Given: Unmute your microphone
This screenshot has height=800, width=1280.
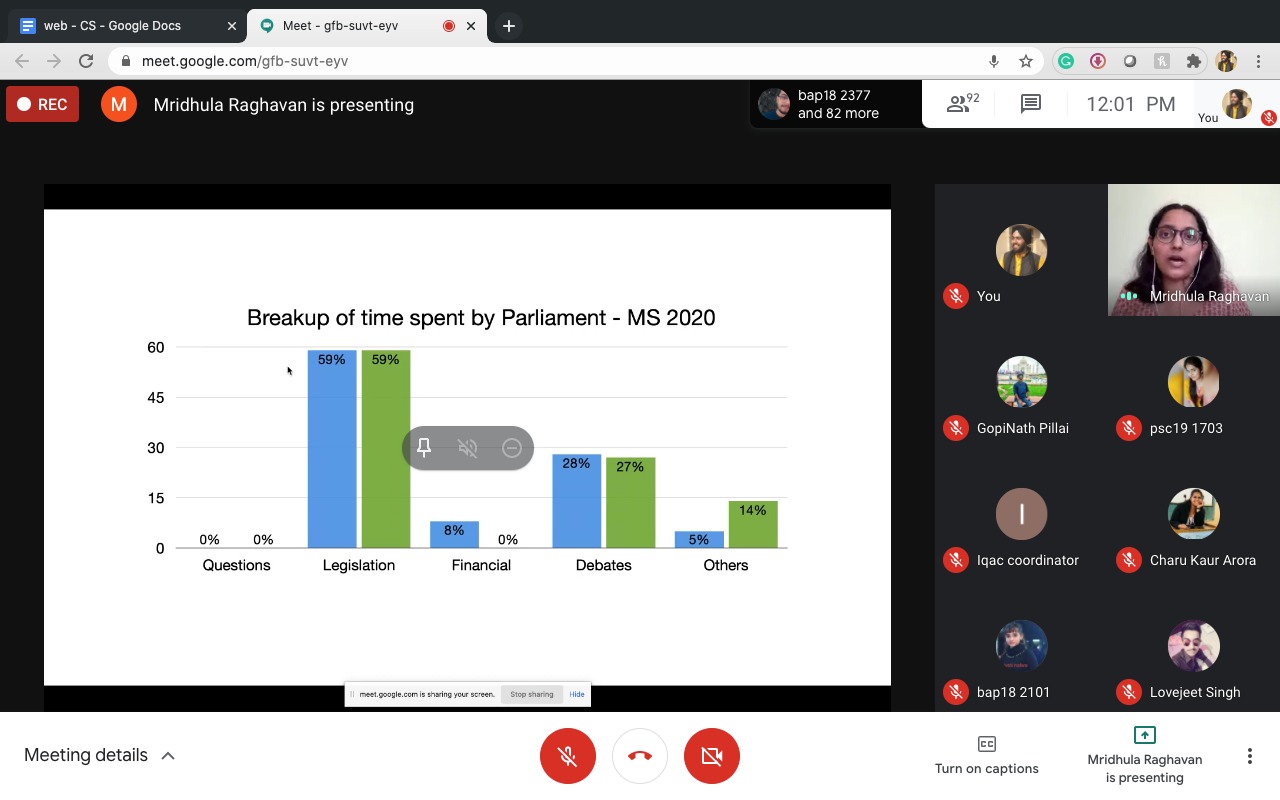Looking at the screenshot, I should (x=568, y=756).
